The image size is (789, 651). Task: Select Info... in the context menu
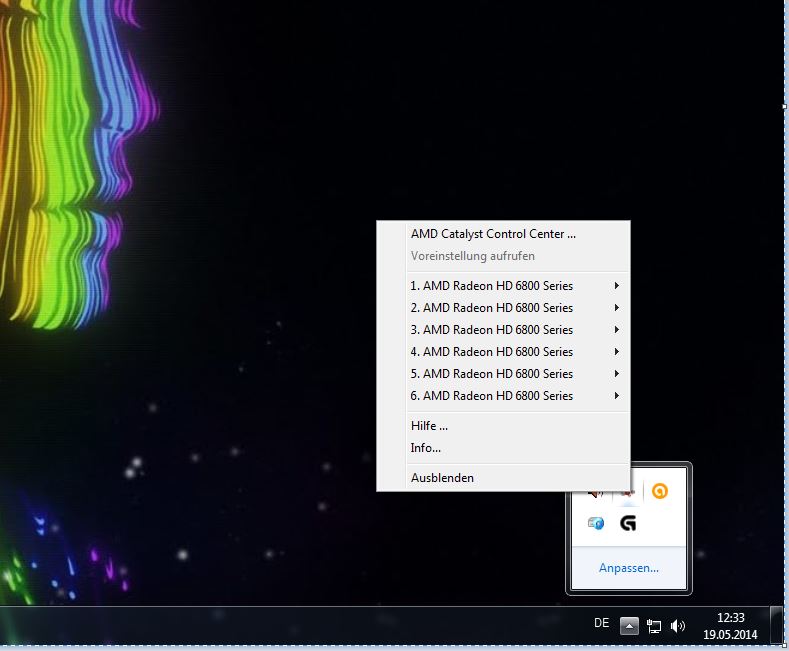coord(503,448)
